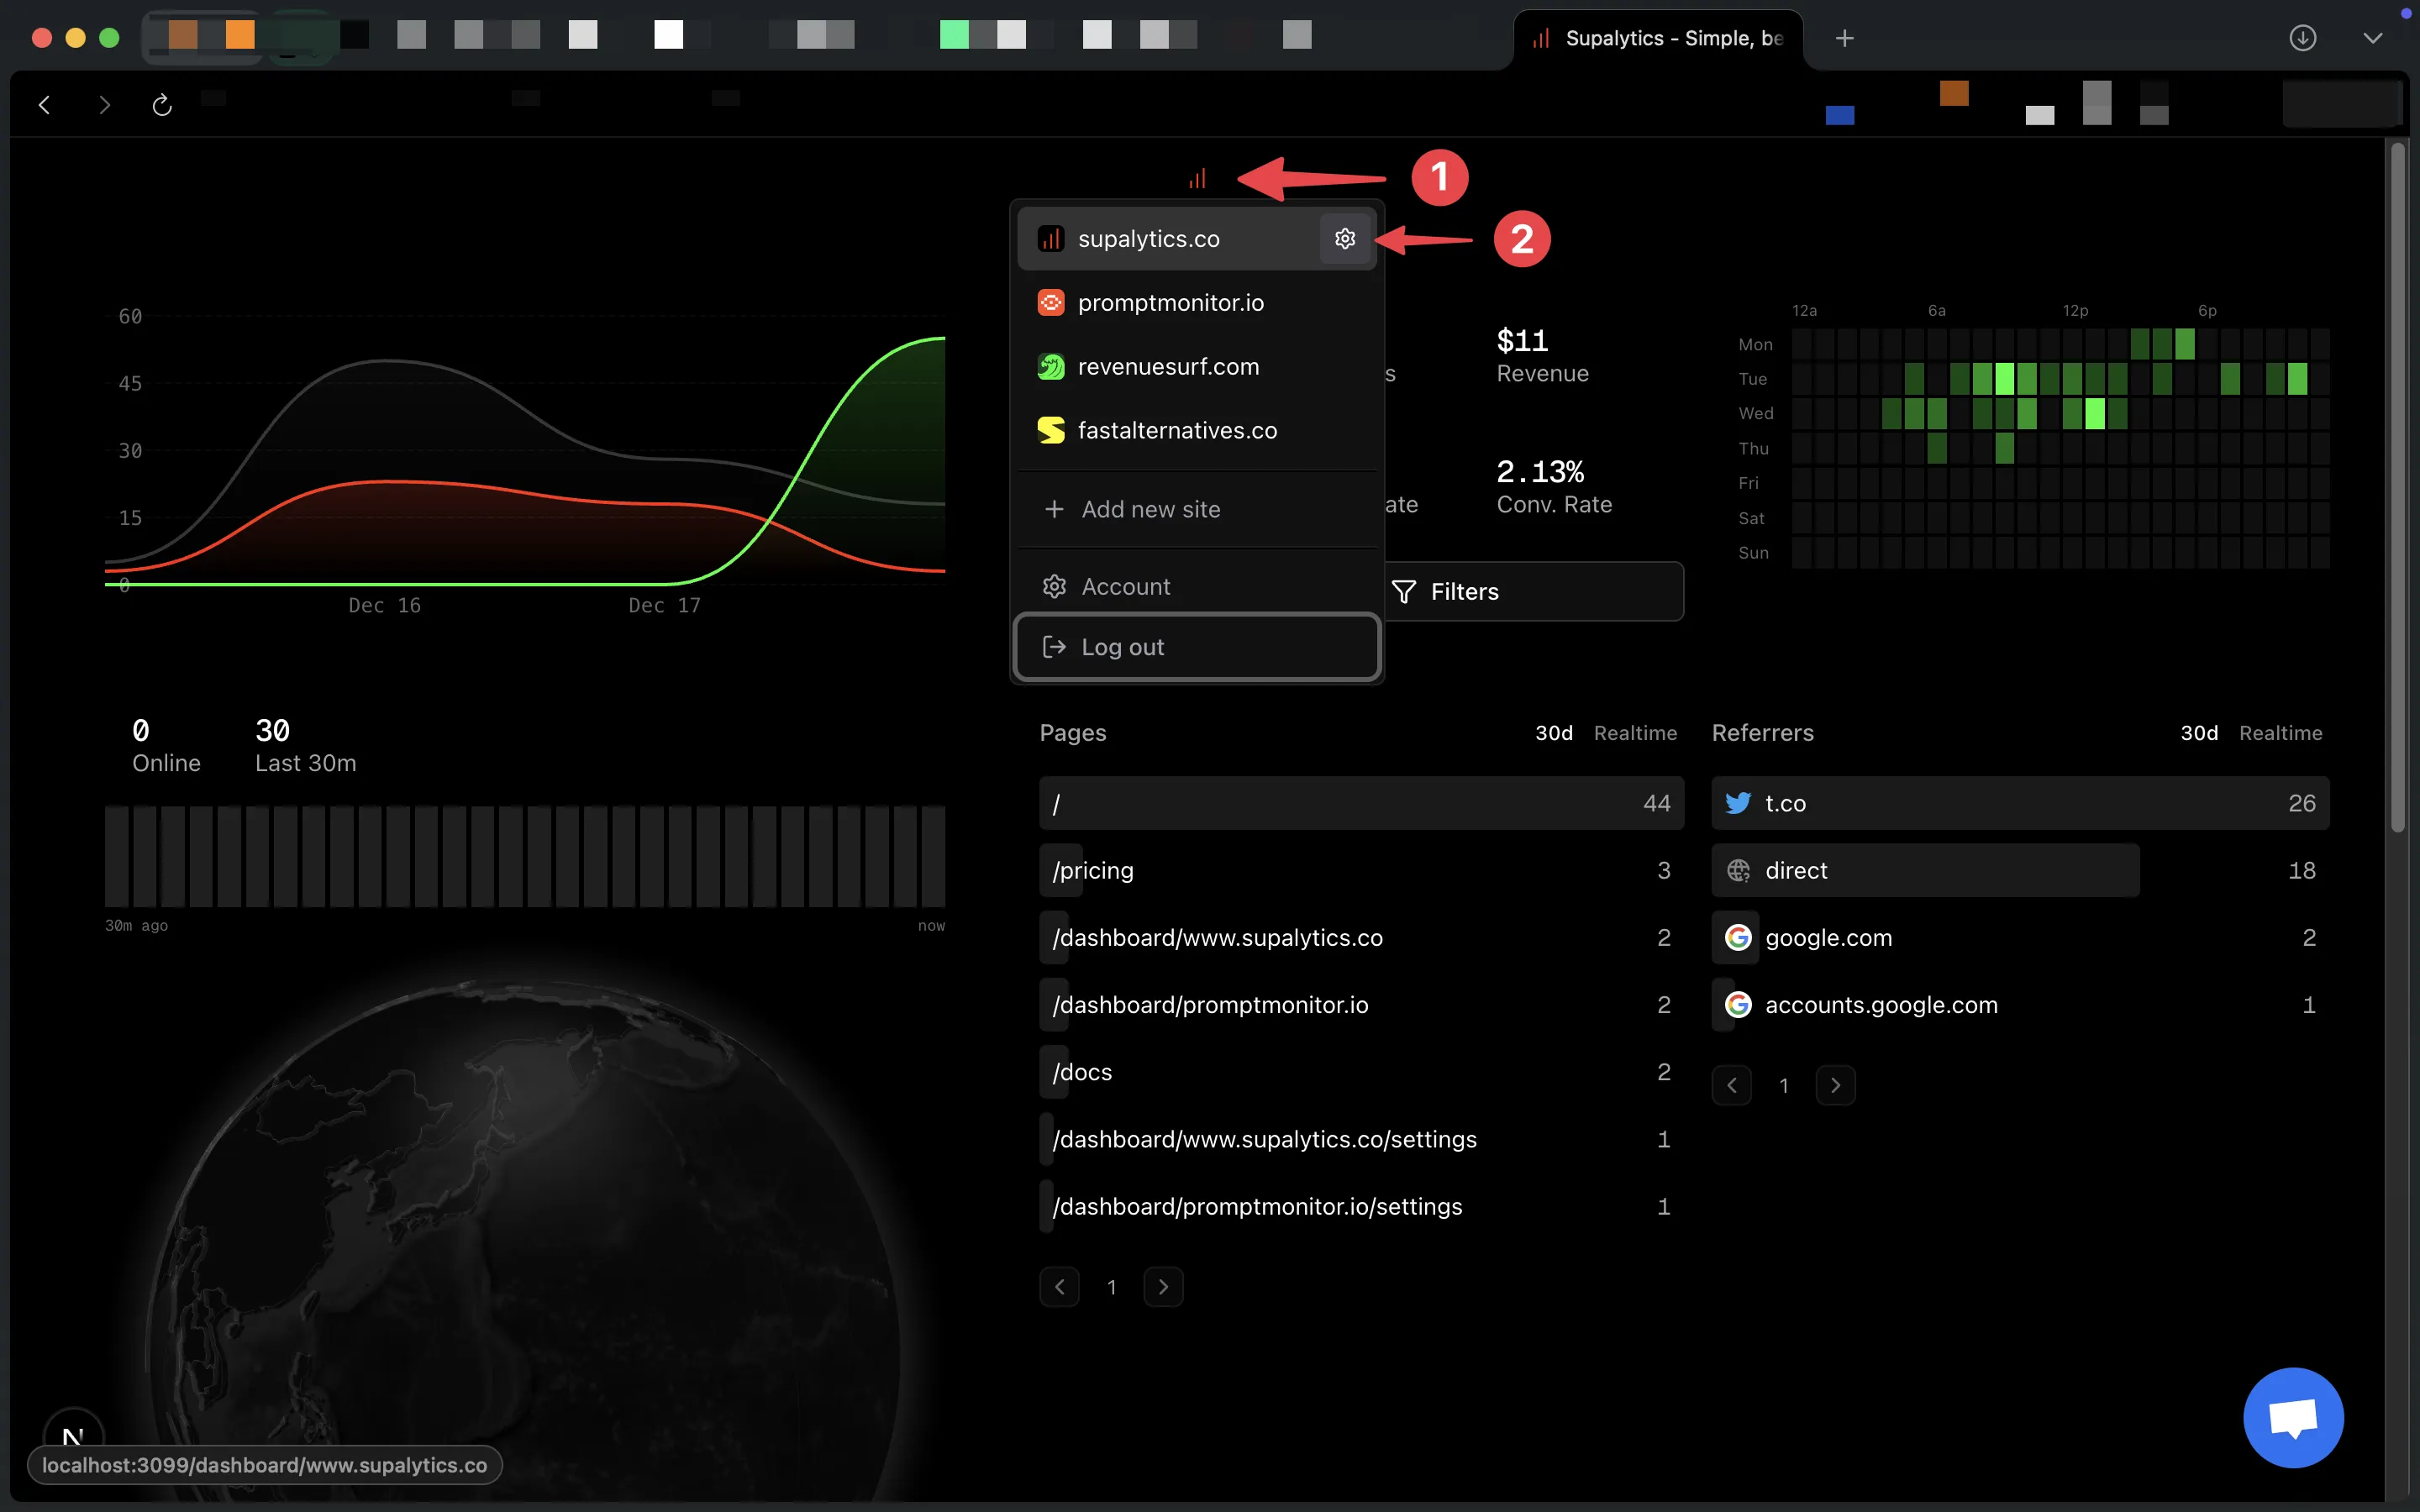
Task: Open browser downloads icon
Action: (2302, 38)
